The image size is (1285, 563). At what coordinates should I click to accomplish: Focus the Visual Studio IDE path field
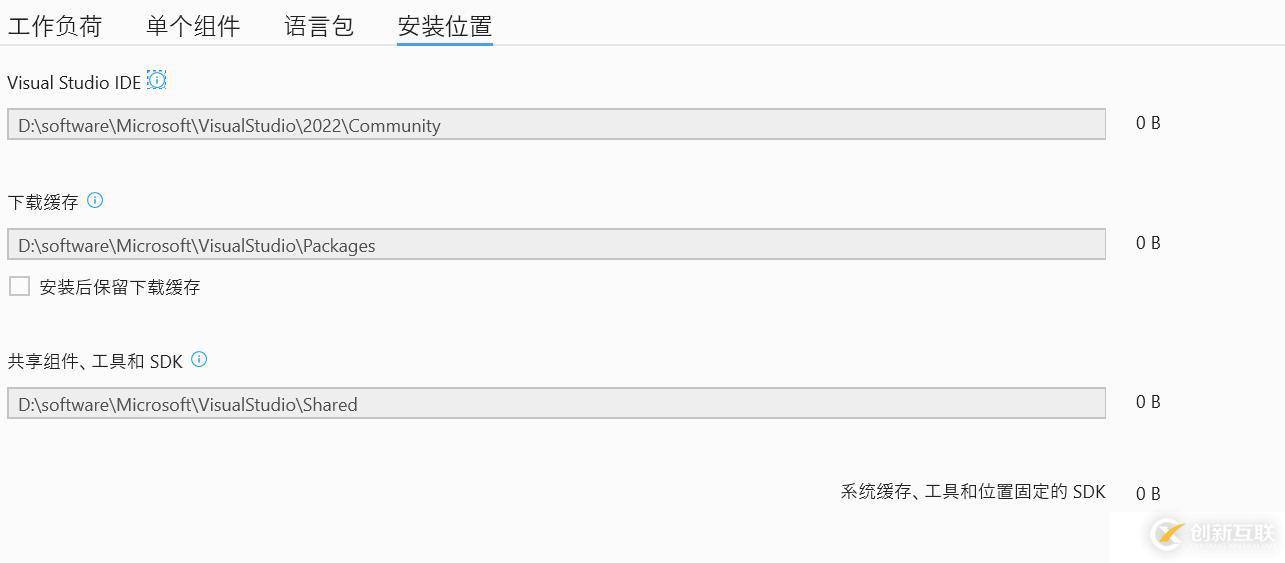pyautogui.click(x=556, y=124)
